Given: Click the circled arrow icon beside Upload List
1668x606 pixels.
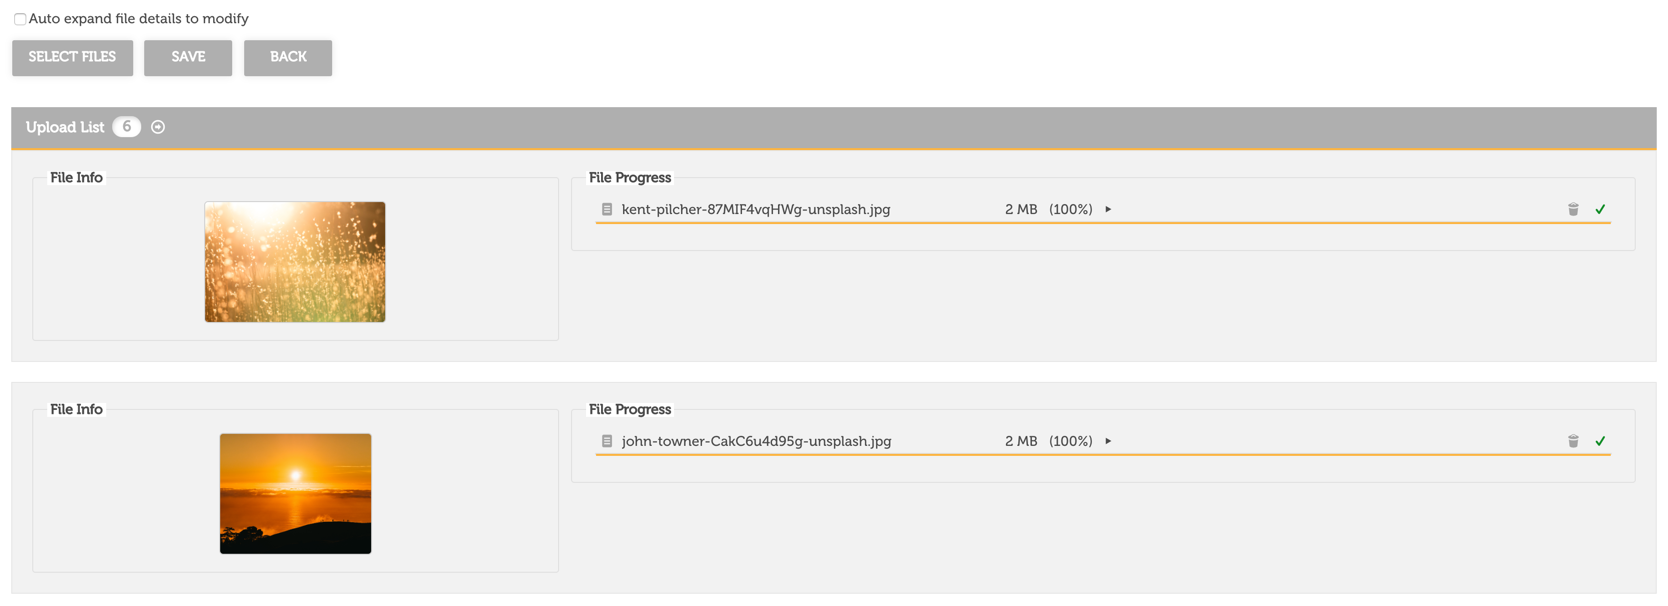Looking at the screenshot, I should pos(158,127).
